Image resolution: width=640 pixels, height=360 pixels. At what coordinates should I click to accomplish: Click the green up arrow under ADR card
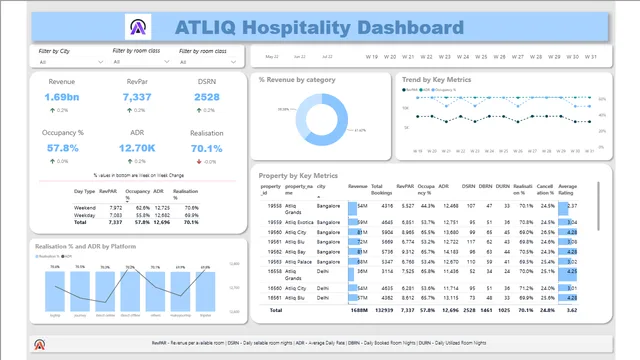click(130, 161)
